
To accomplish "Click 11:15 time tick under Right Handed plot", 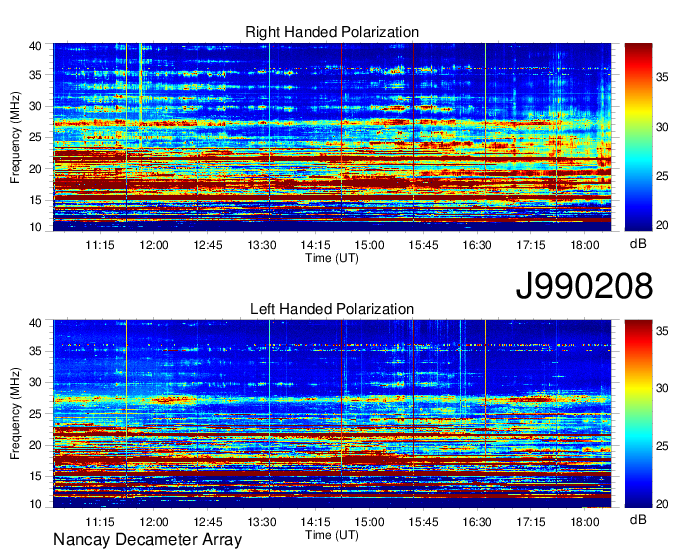I will (100, 245).
